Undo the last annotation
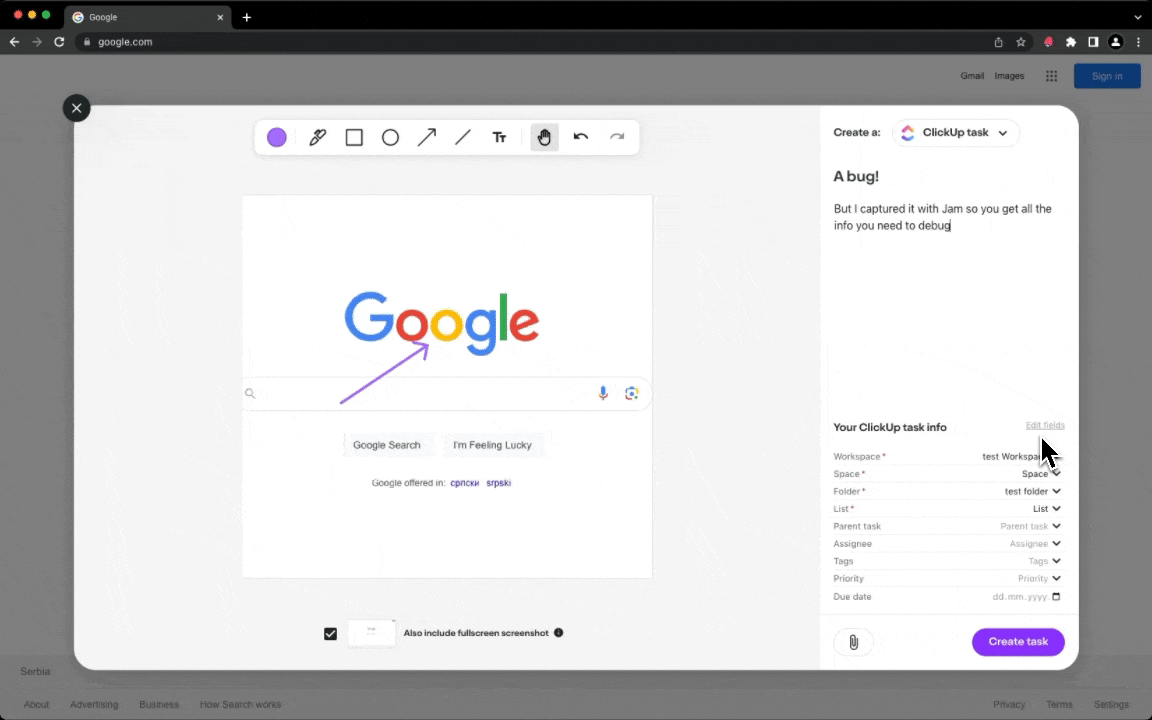This screenshot has height=720, width=1152. pos(580,137)
